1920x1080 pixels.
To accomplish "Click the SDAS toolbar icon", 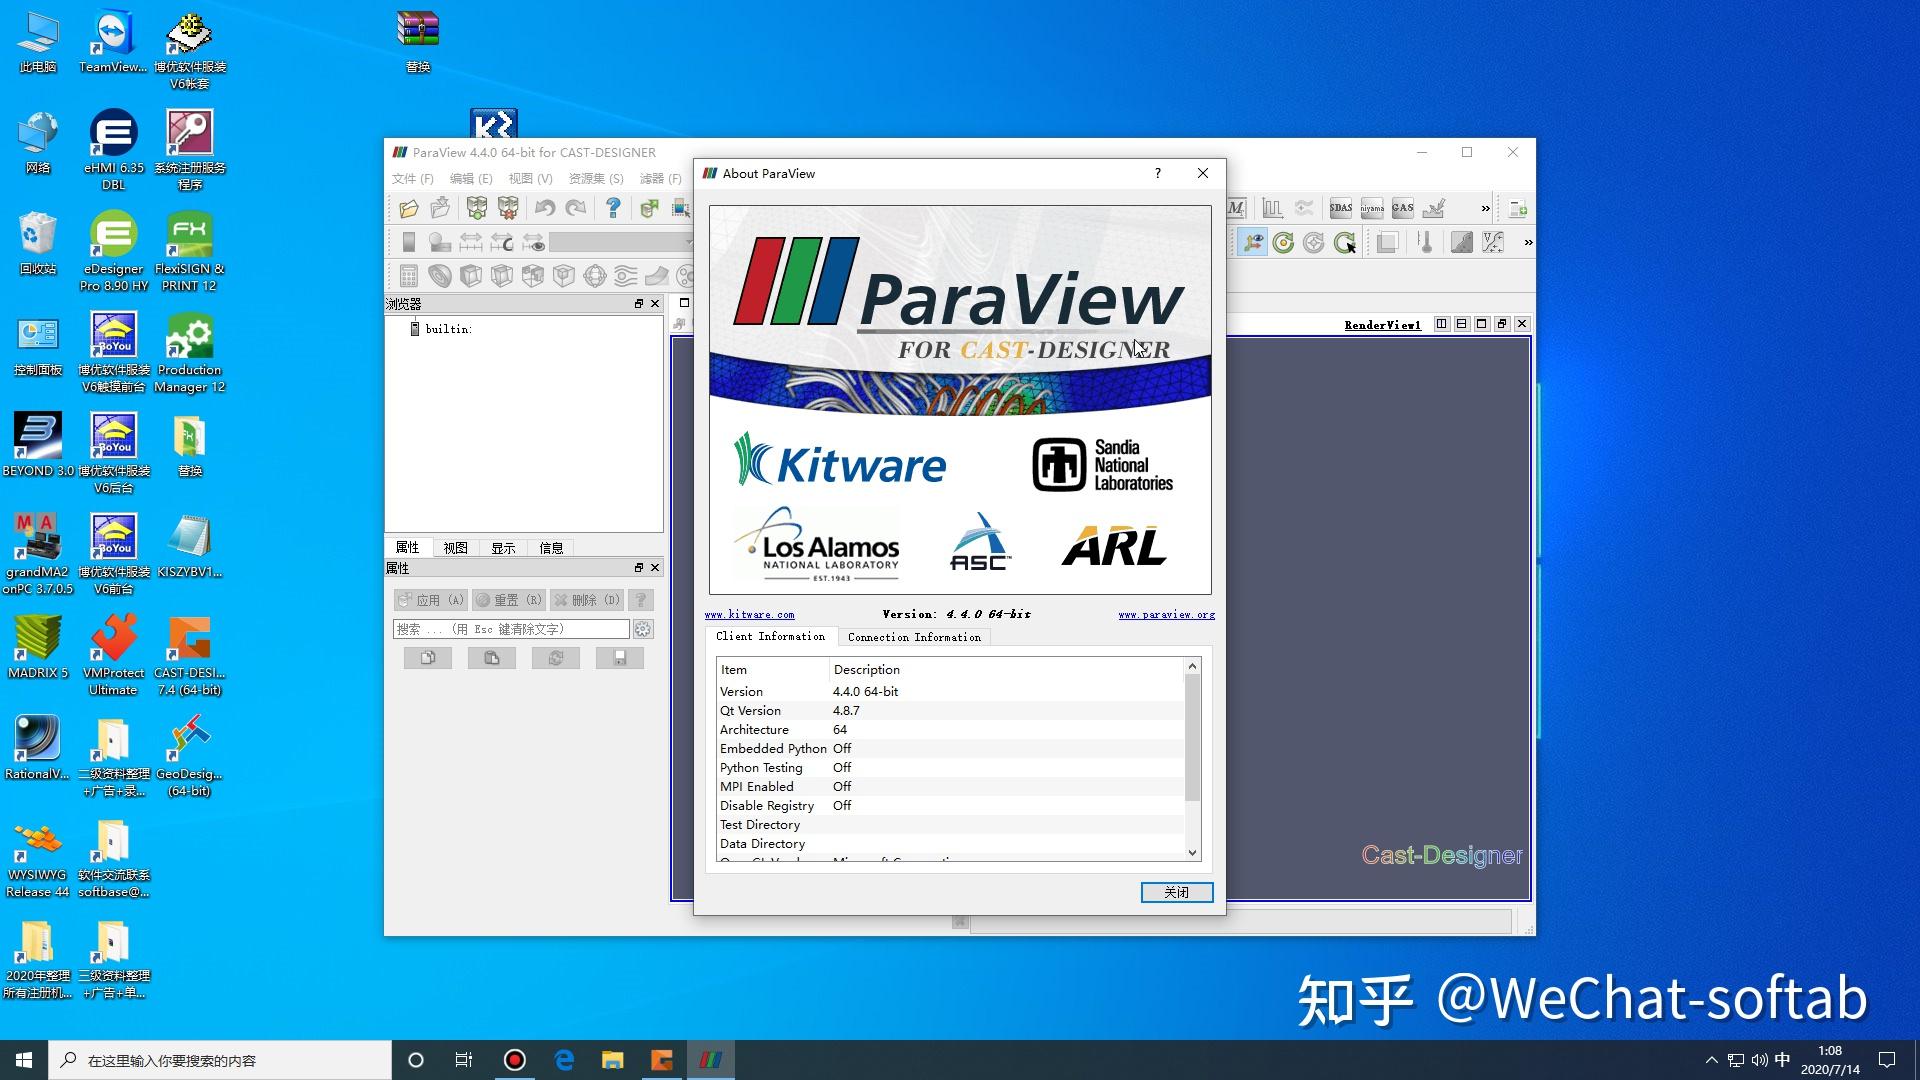I will pyautogui.click(x=1341, y=208).
